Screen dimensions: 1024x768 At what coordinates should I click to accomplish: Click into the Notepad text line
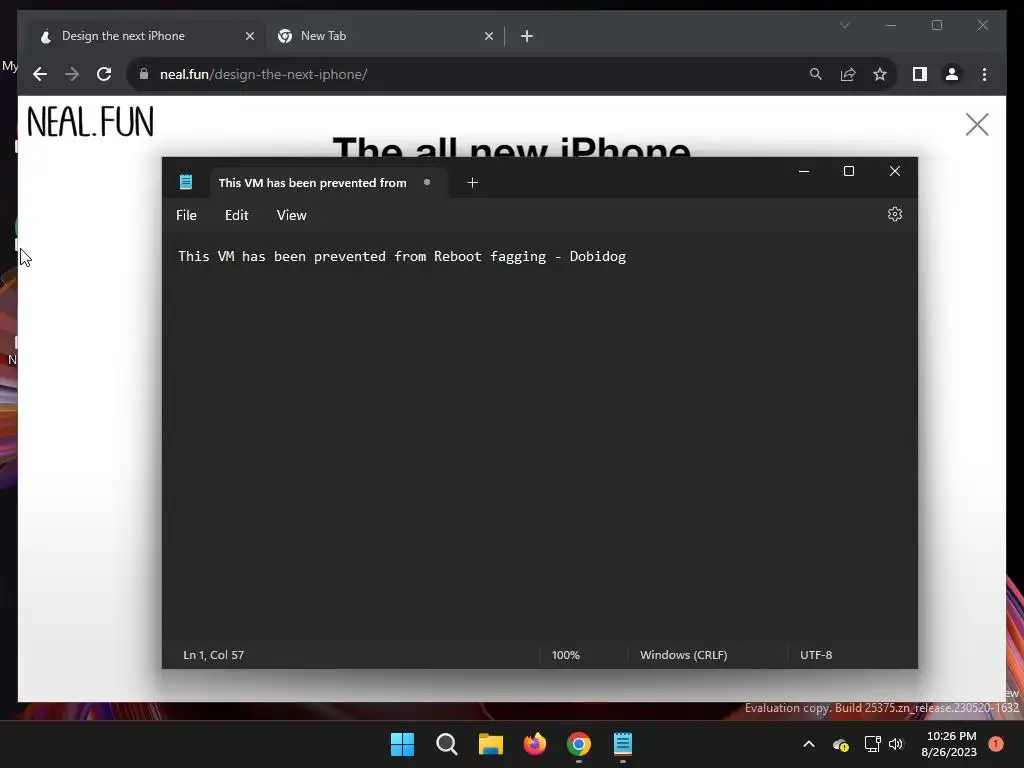[402, 256]
